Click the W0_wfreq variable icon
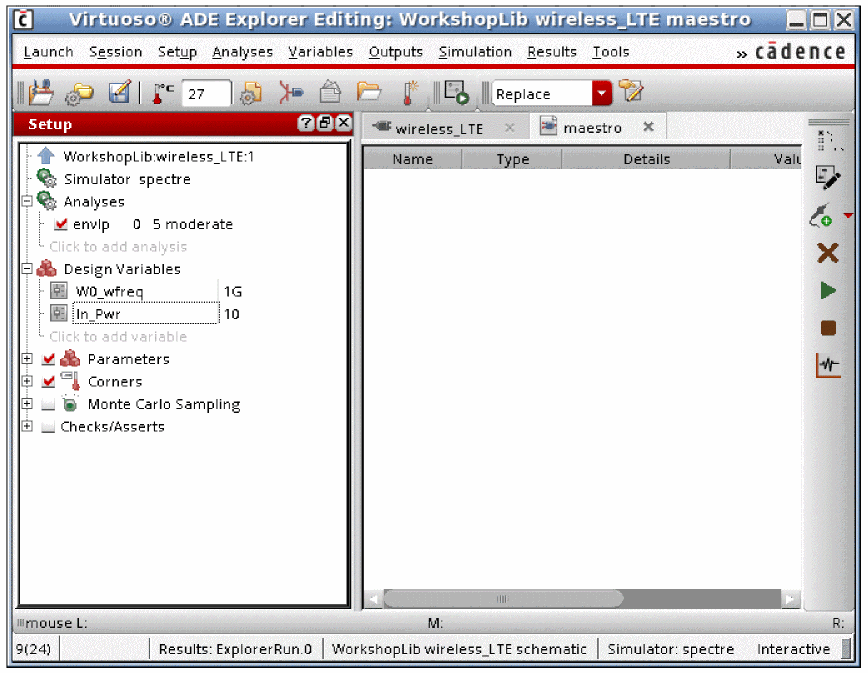The height and width of the screenshot is (673, 868). coord(59,291)
